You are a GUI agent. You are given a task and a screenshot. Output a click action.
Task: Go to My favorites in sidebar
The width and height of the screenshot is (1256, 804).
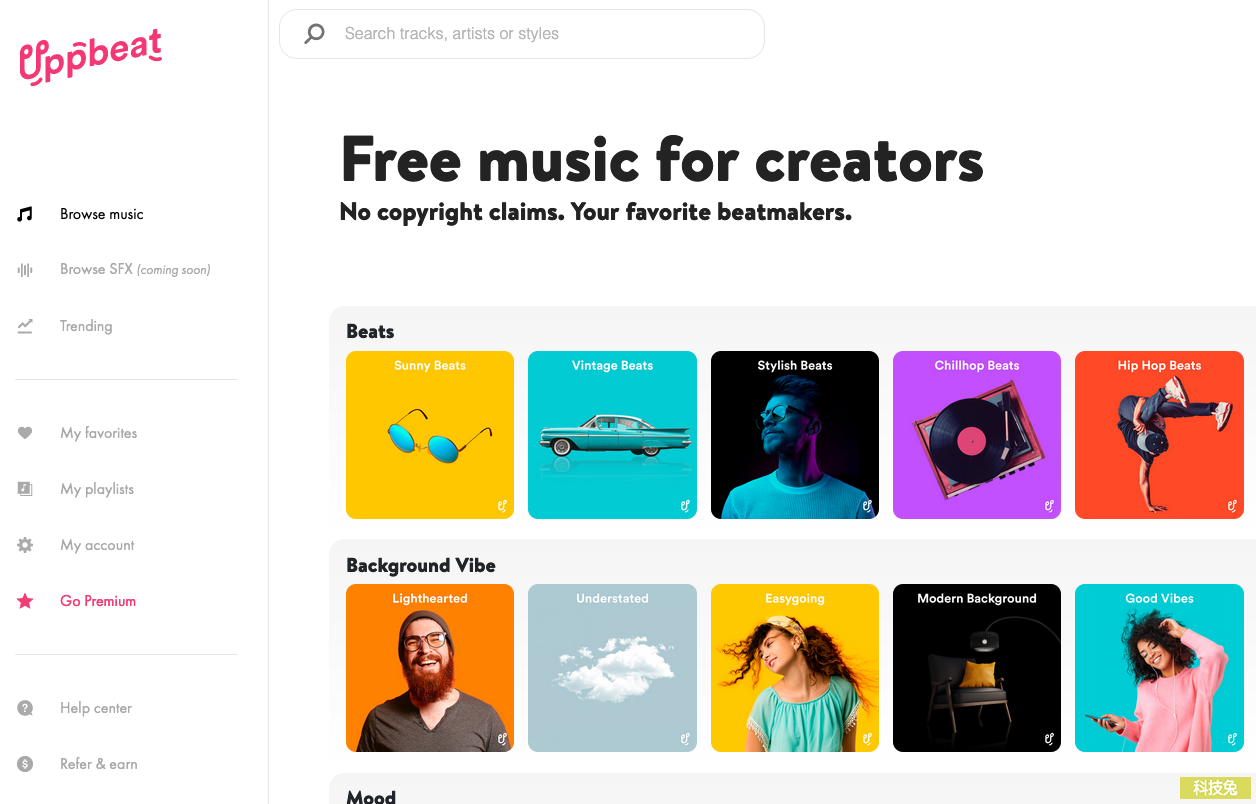98,433
